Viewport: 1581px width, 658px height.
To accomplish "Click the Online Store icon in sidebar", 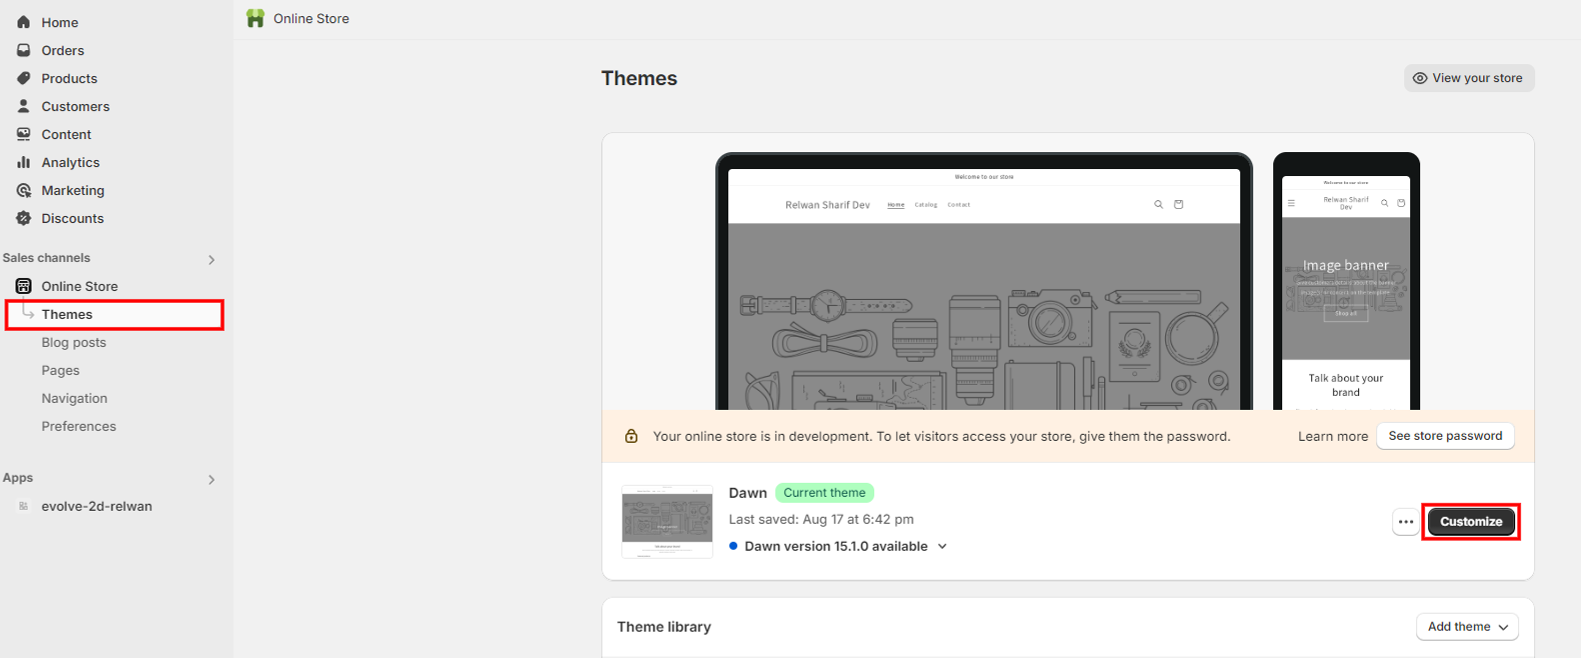I will click(x=24, y=286).
